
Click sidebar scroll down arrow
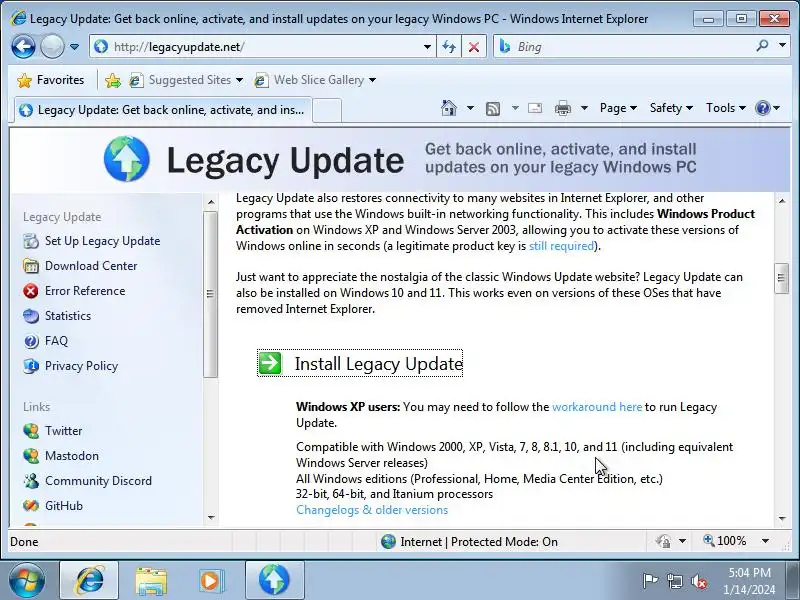[211, 517]
